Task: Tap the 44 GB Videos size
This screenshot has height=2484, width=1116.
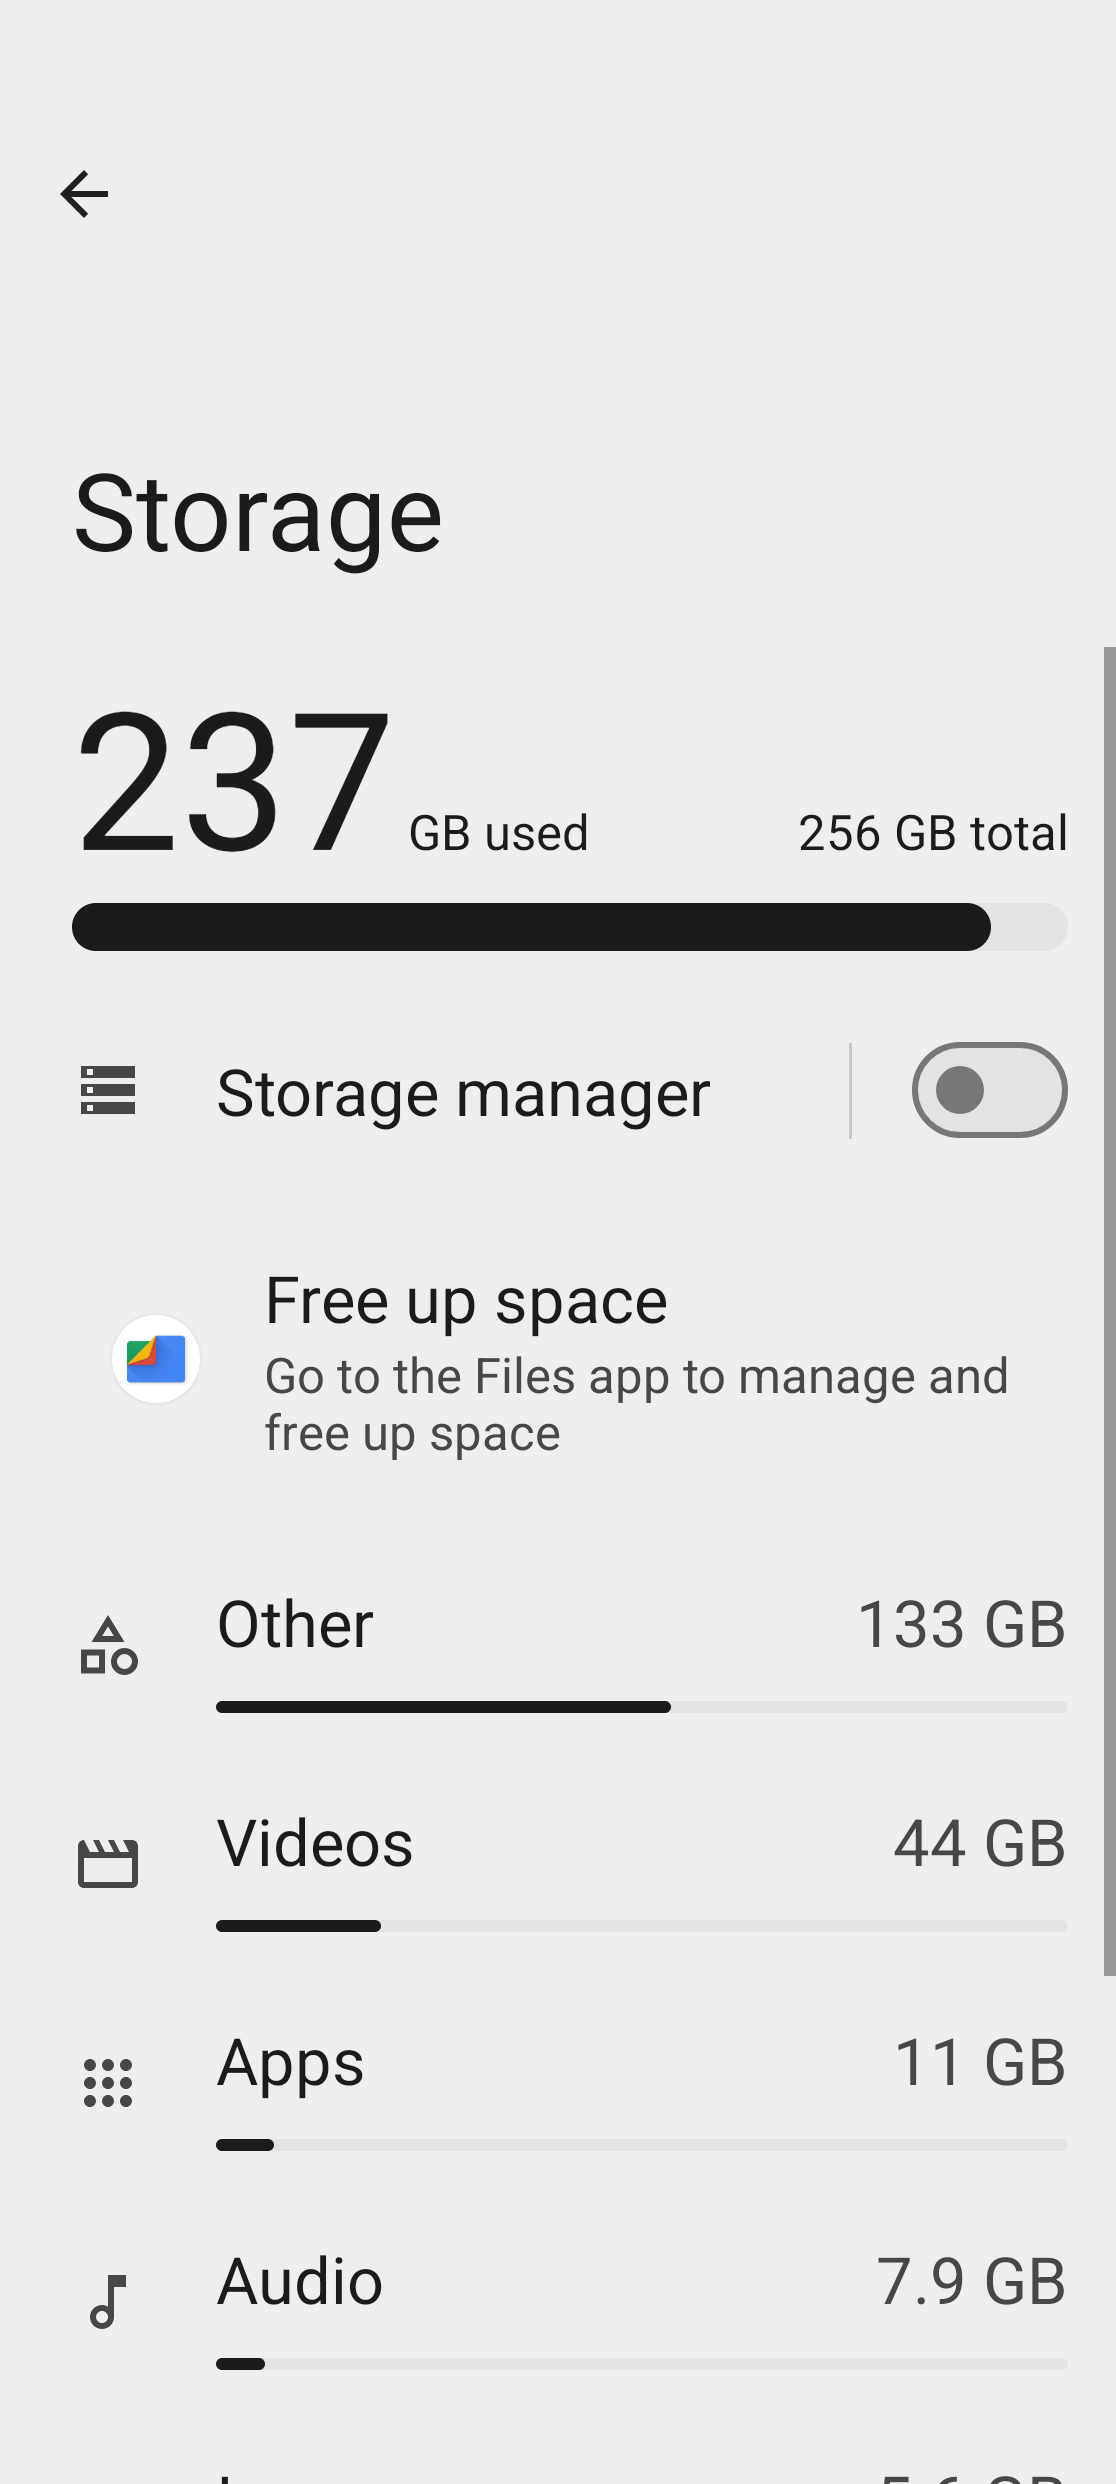Action: [x=979, y=1843]
